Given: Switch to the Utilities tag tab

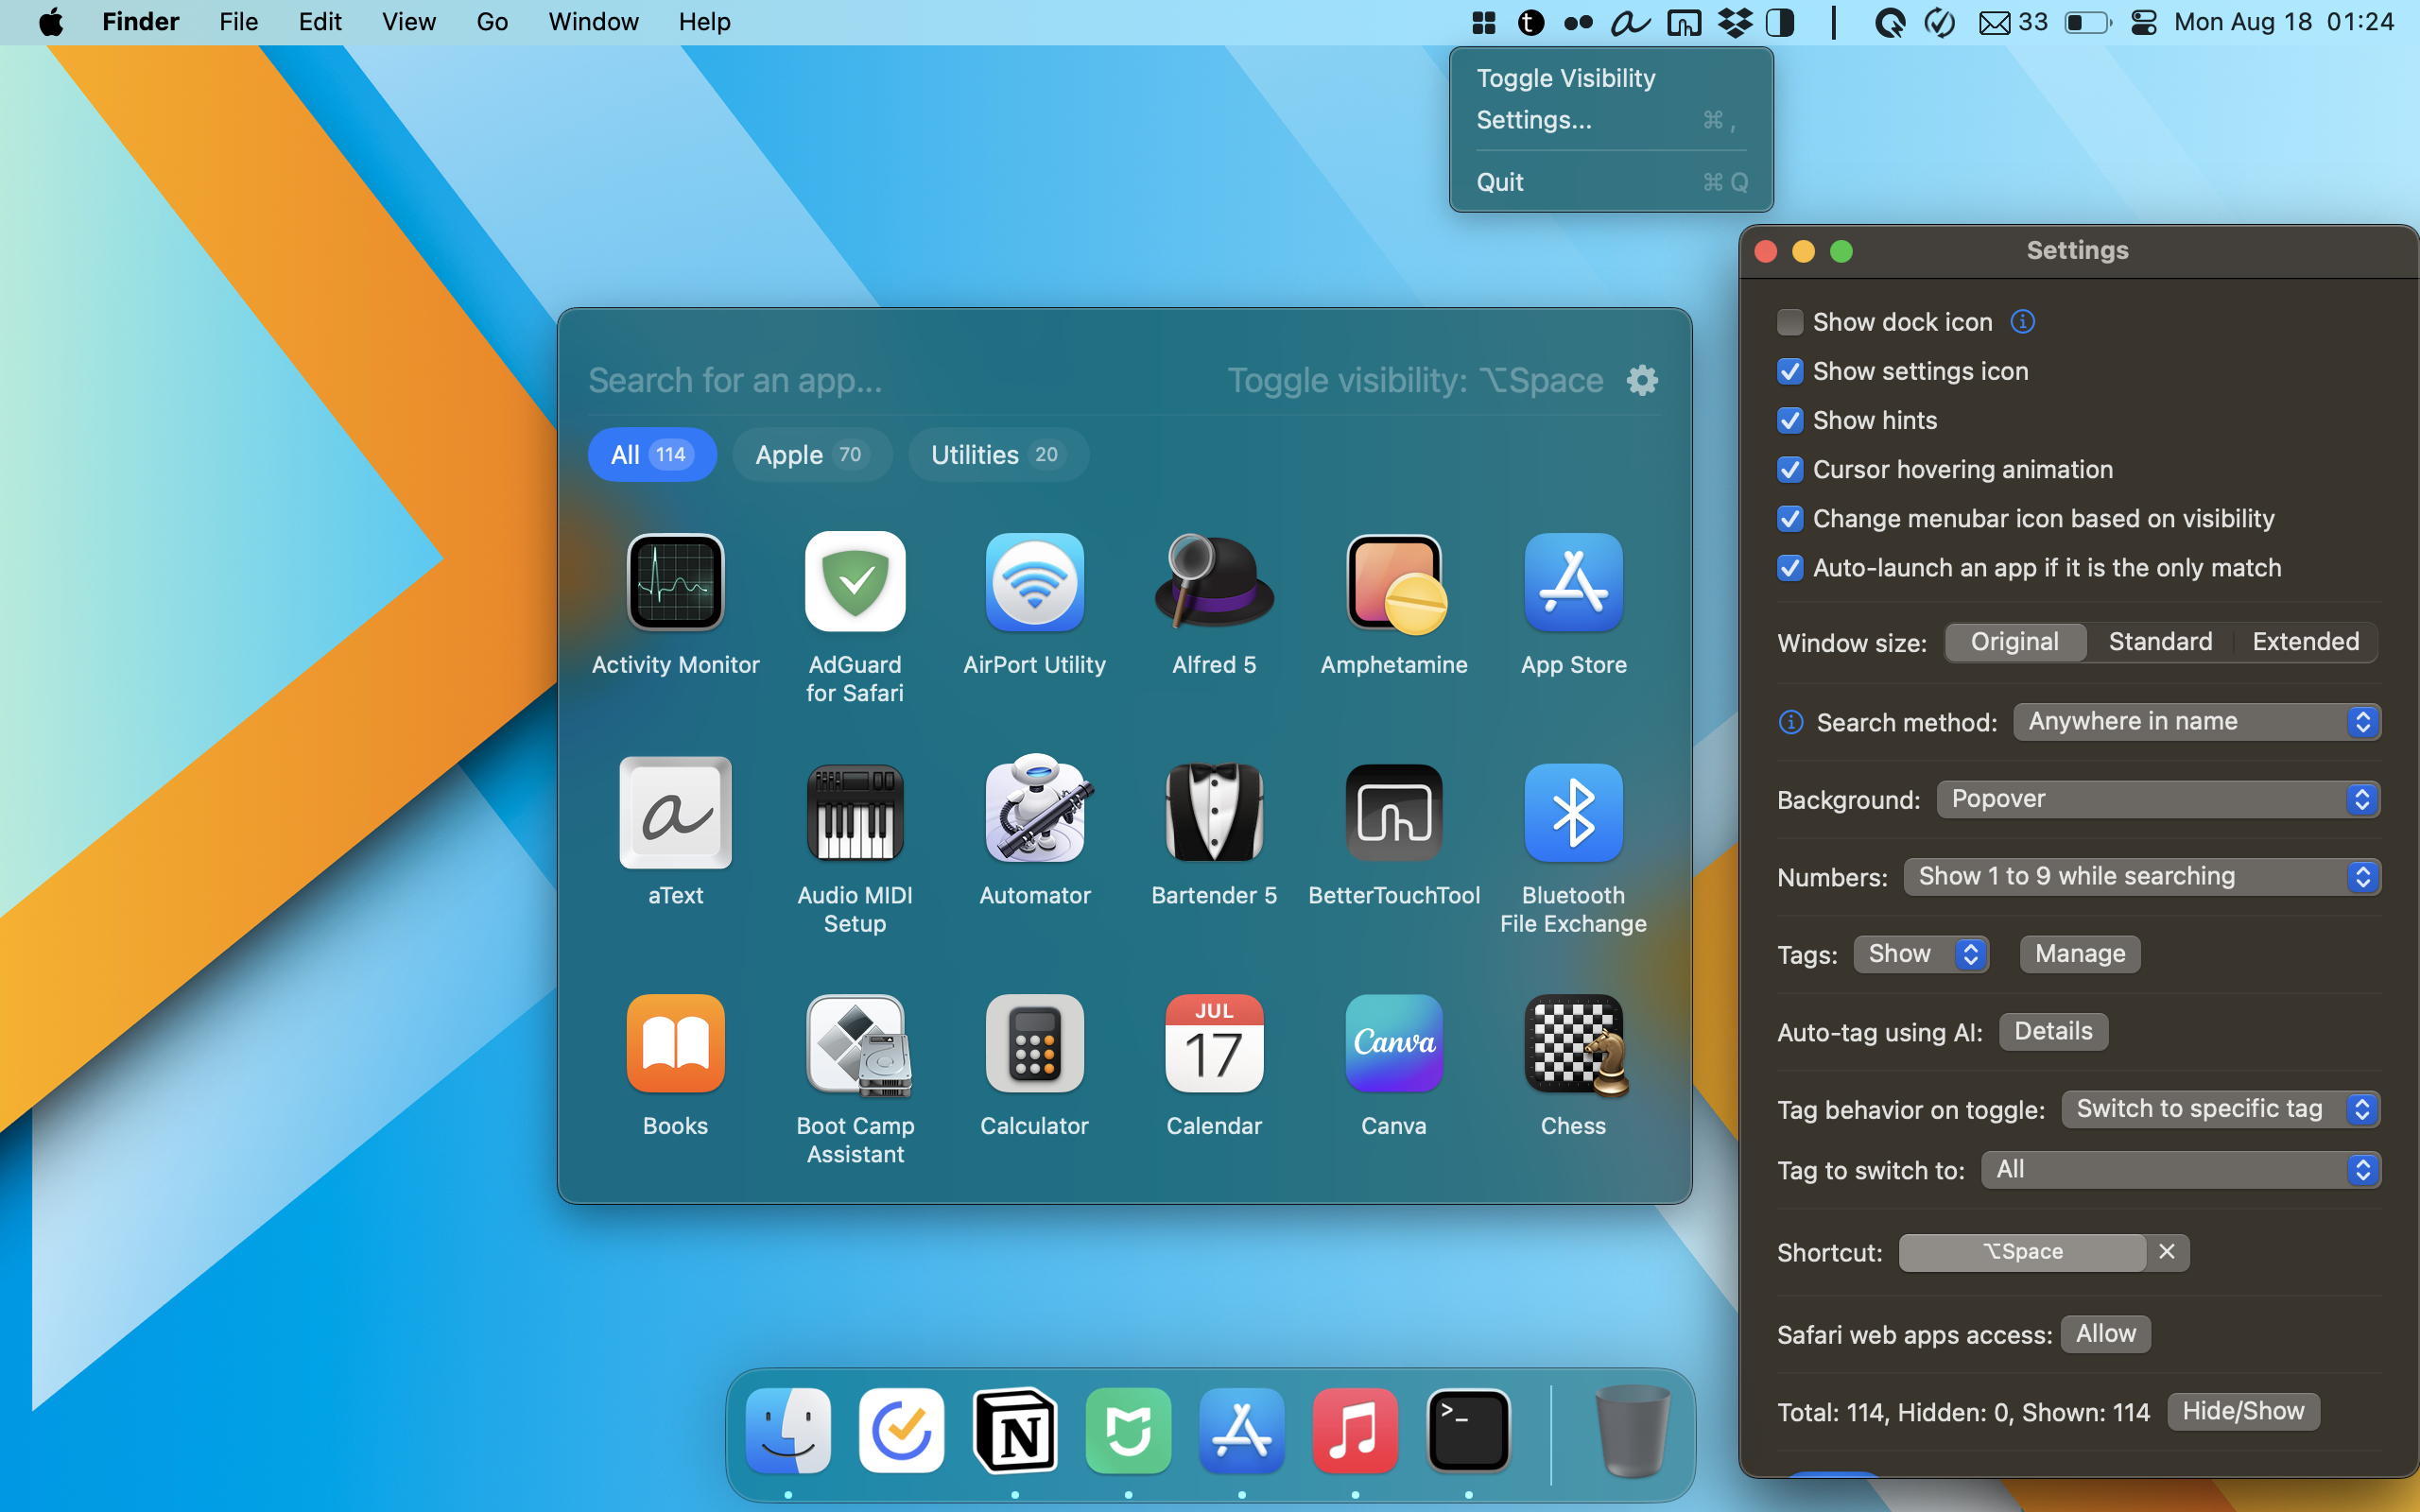Looking at the screenshot, I should click(x=996, y=455).
